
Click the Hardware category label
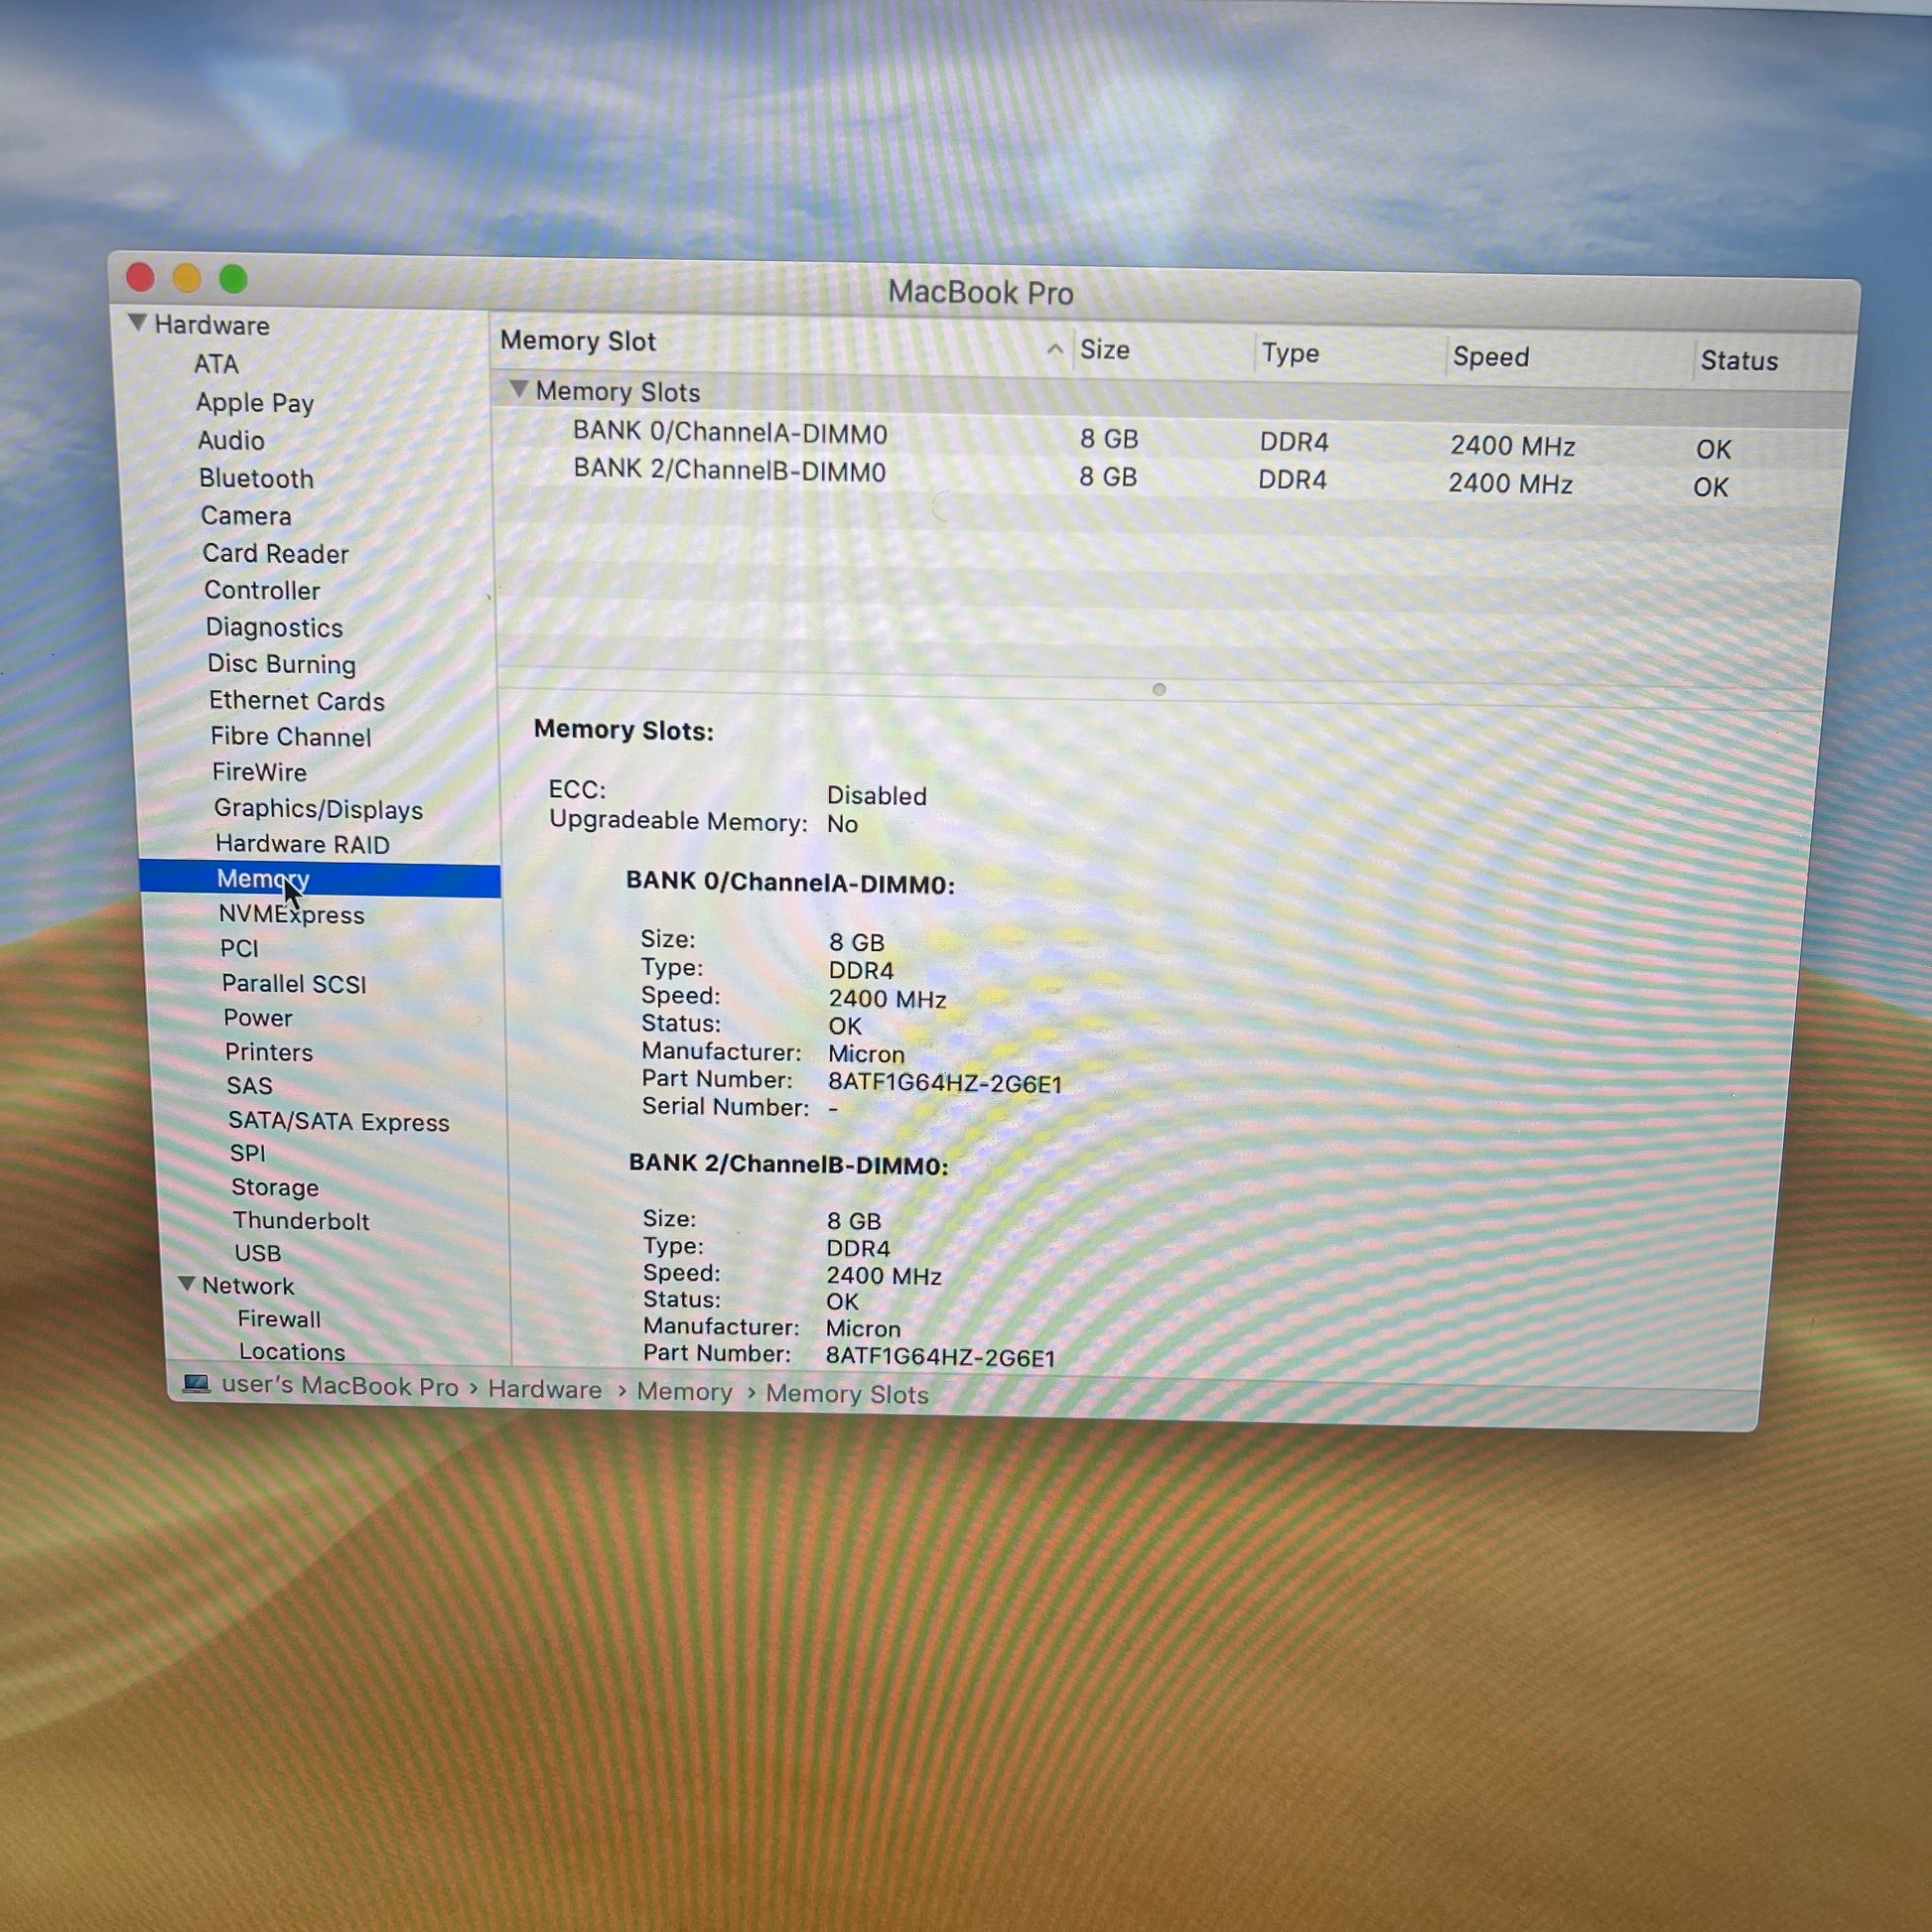click(212, 325)
